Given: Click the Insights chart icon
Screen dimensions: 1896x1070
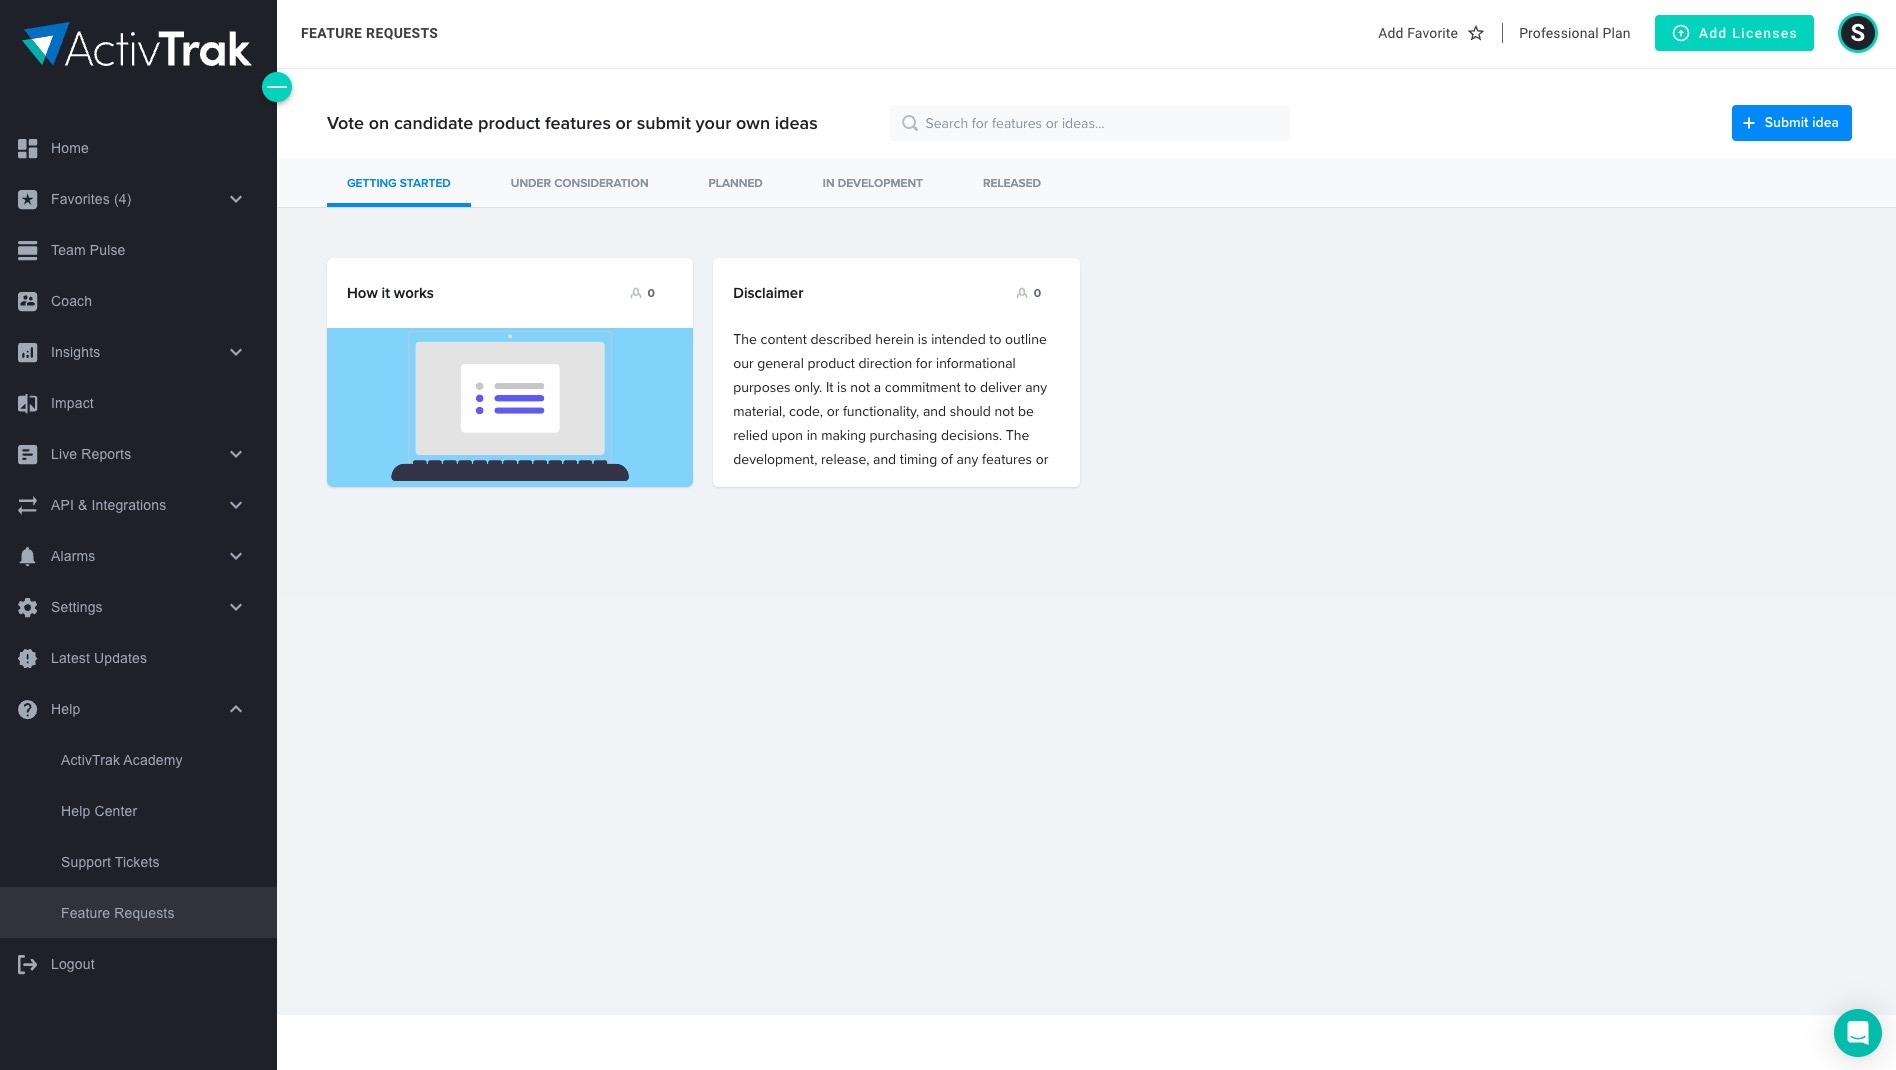Looking at the screenshot, I should [x=28, y=352].
